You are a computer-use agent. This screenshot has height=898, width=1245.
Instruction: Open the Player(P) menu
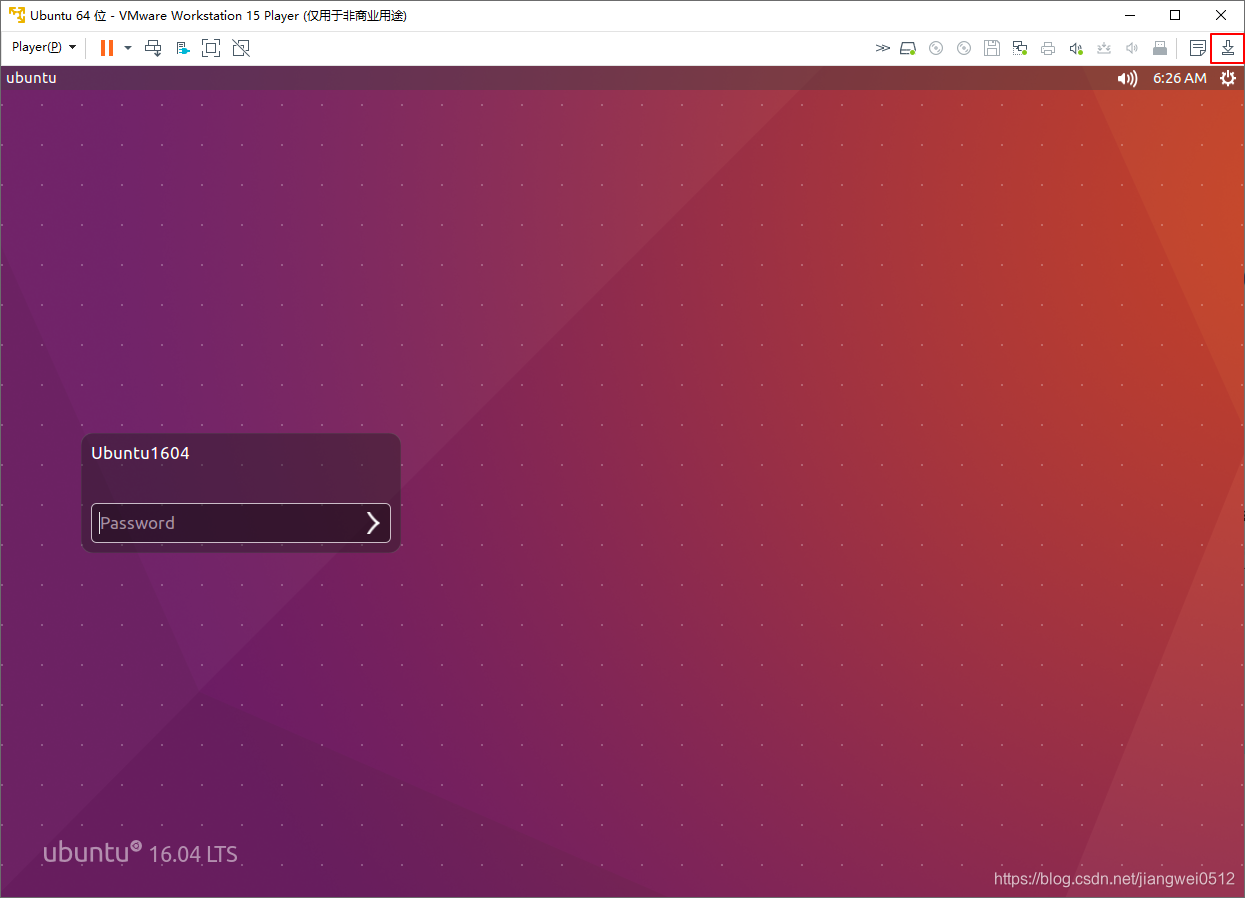point(44,47)
